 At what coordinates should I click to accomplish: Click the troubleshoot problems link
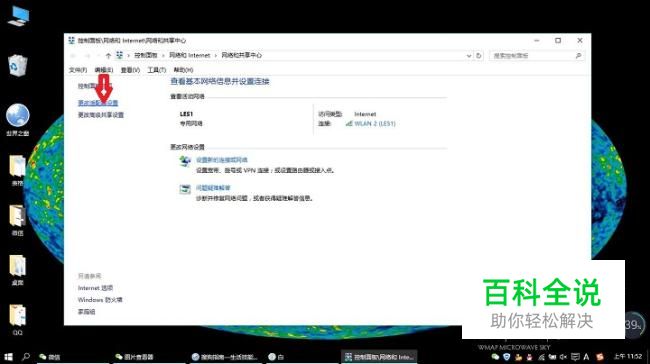213,188
